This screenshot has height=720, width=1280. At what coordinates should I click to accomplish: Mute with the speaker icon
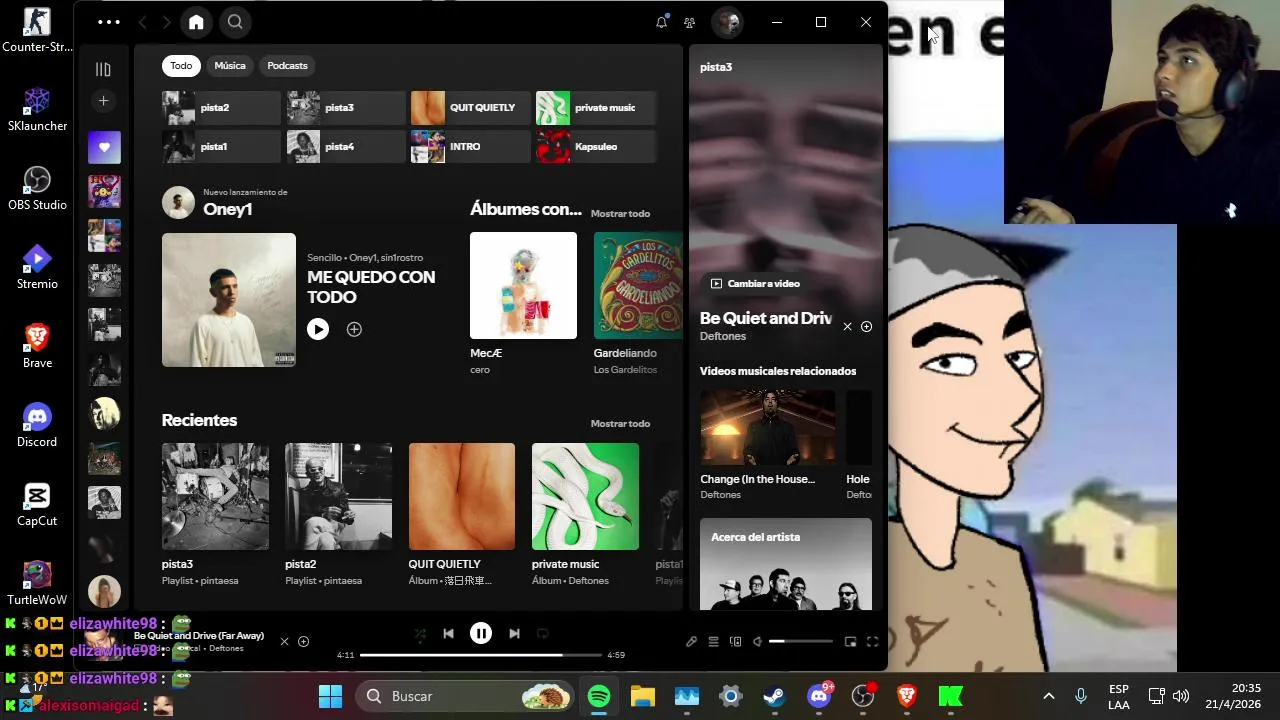point(757,642)
